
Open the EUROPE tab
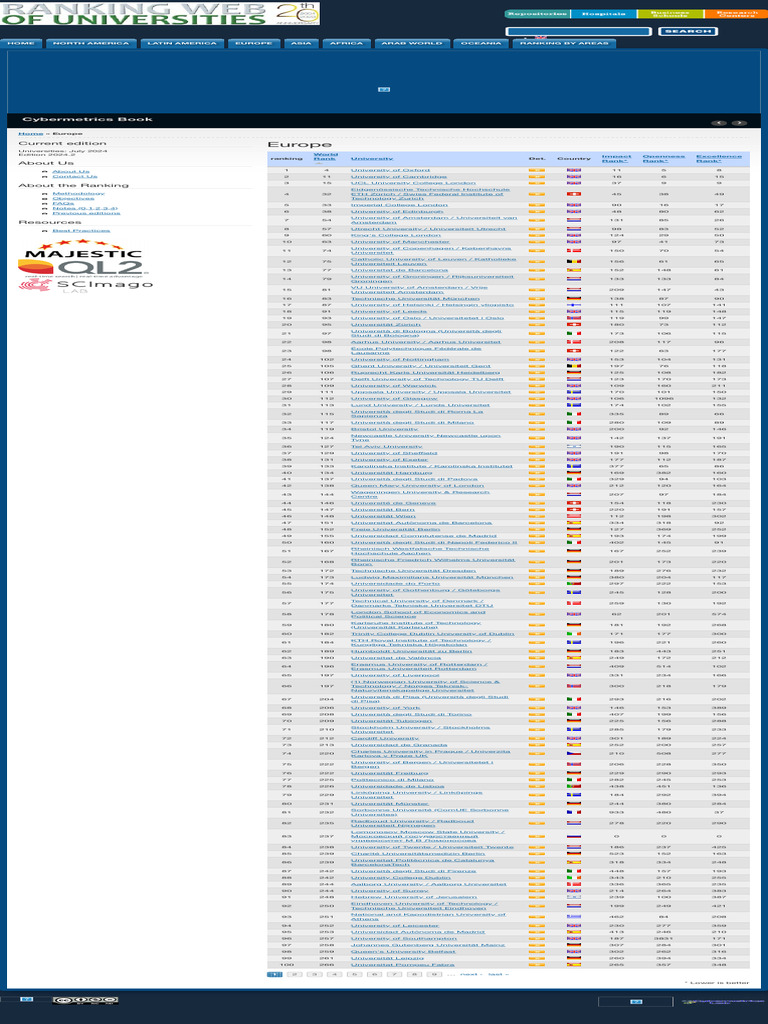point(253,43)
